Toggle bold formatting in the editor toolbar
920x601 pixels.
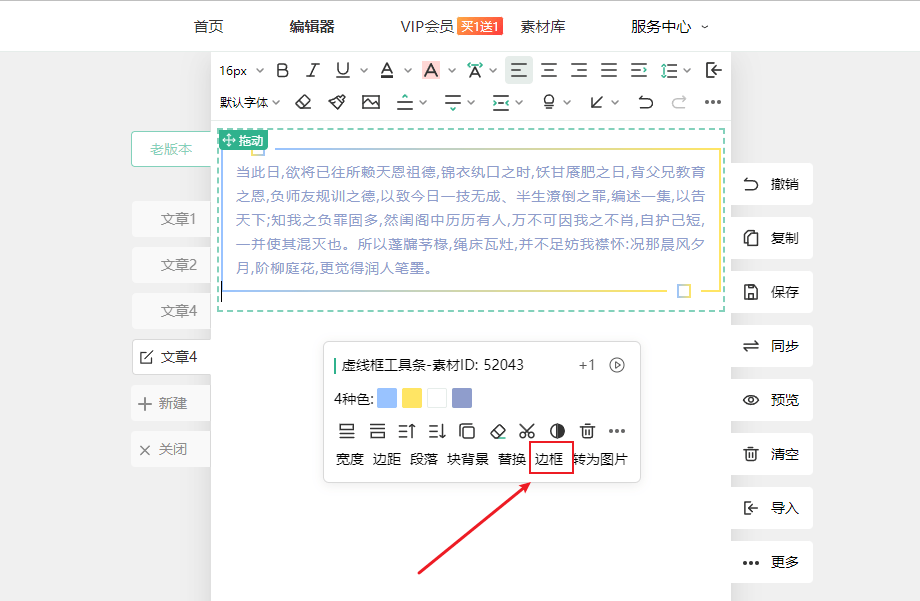[x=282, y=70]
